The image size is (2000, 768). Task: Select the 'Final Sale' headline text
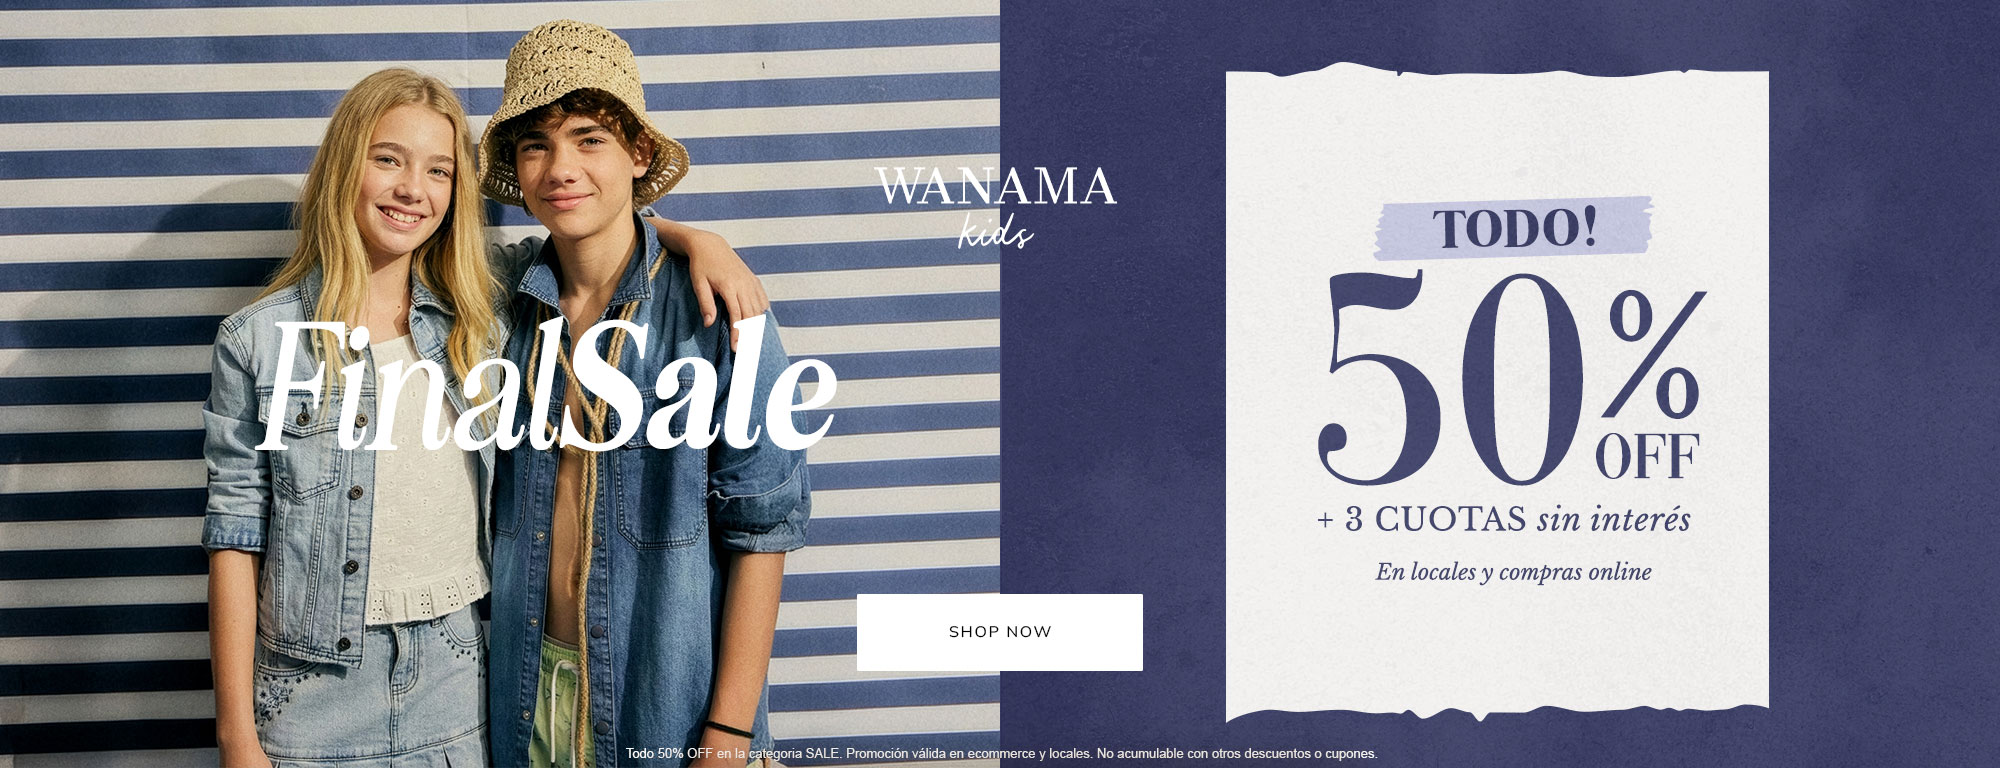click(546, 385)
